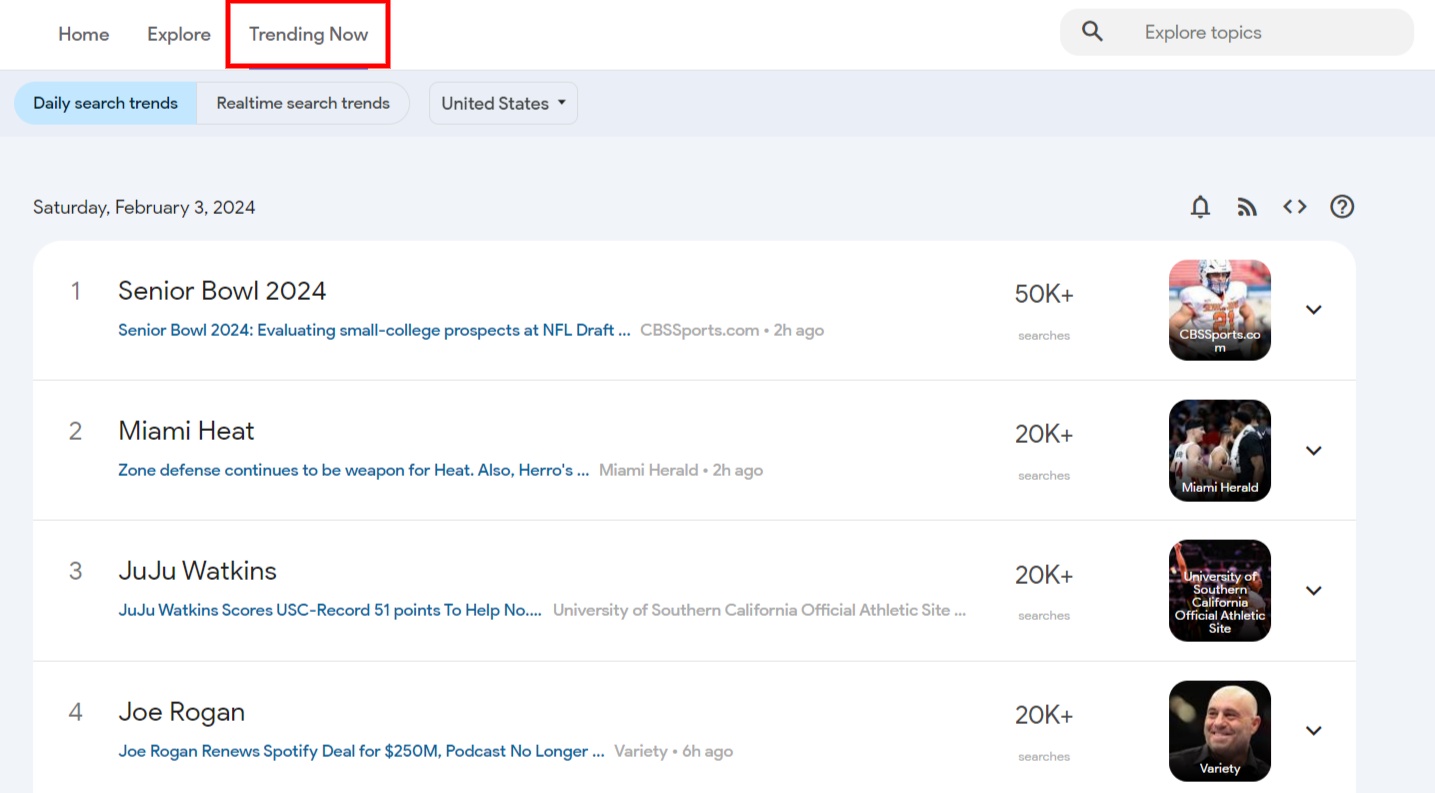Open the United States country dropdown
This screenshot has height=793, width=1435.
coord(503,103)
